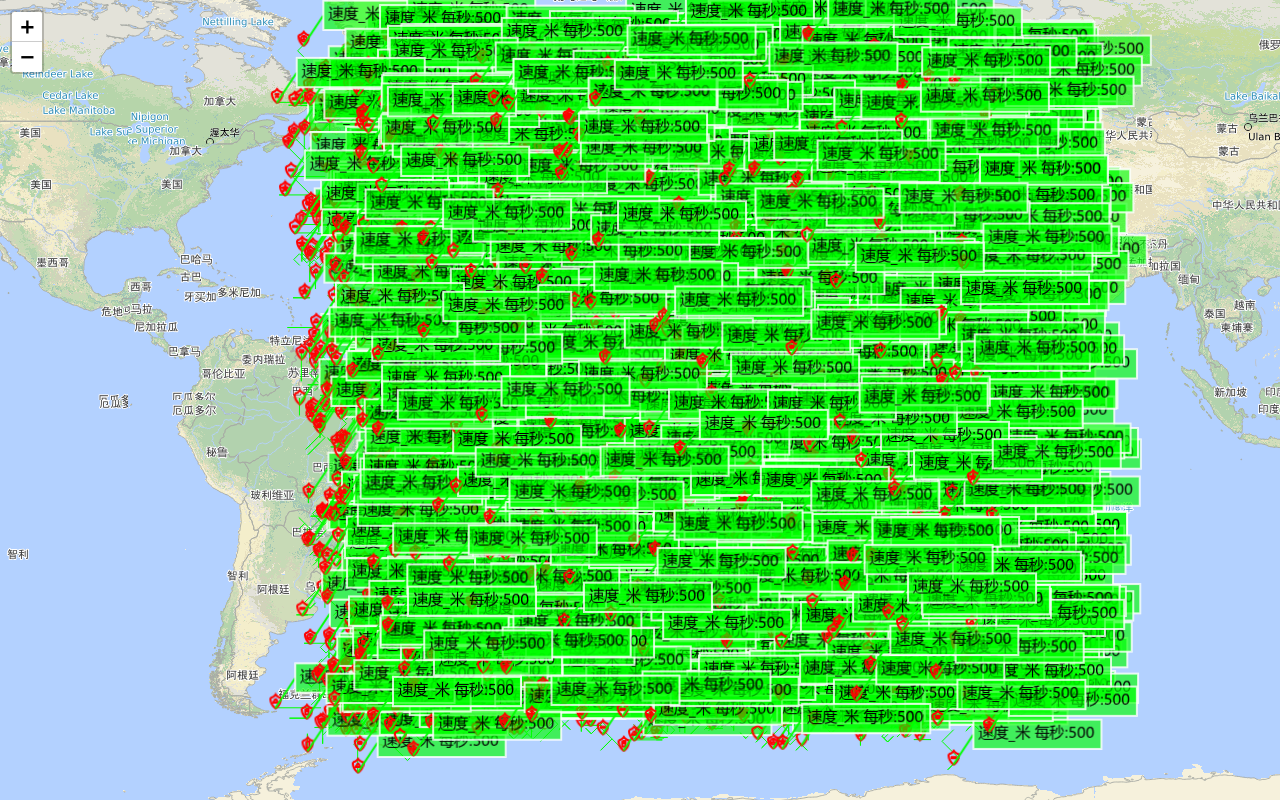Click the Nipigon map label

150,117
